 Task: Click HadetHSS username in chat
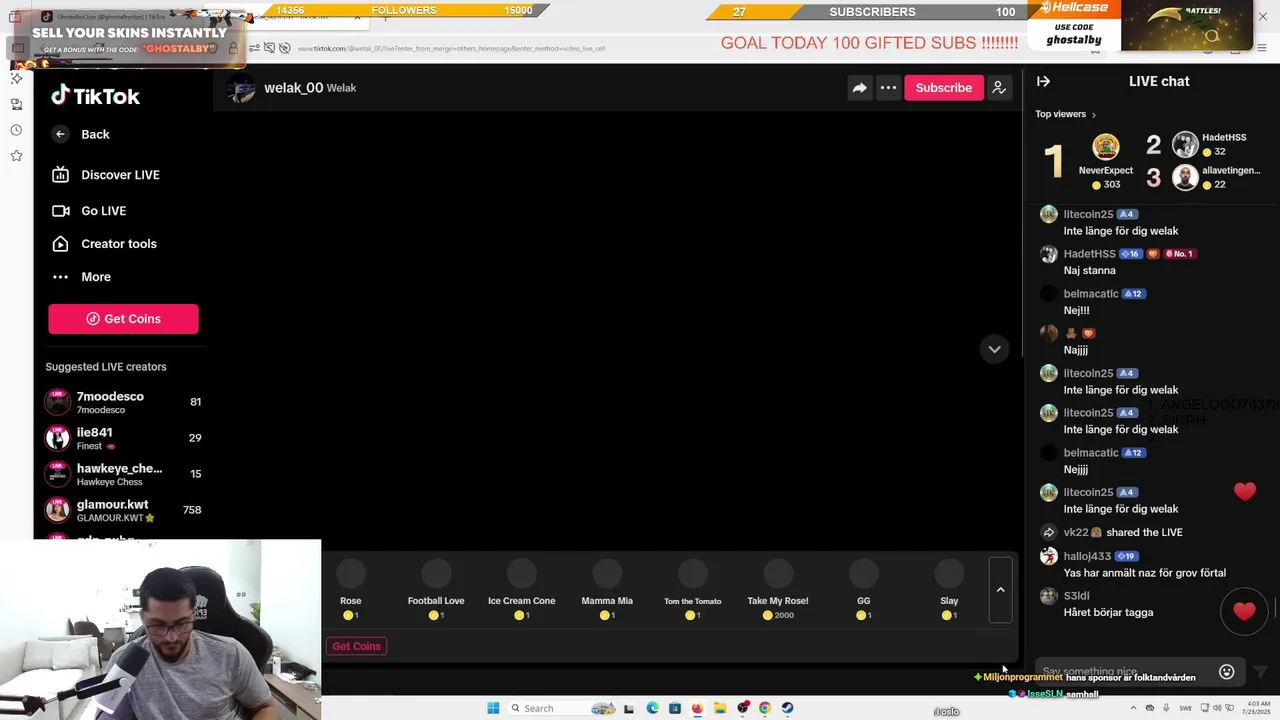[x=1089, y=254]
